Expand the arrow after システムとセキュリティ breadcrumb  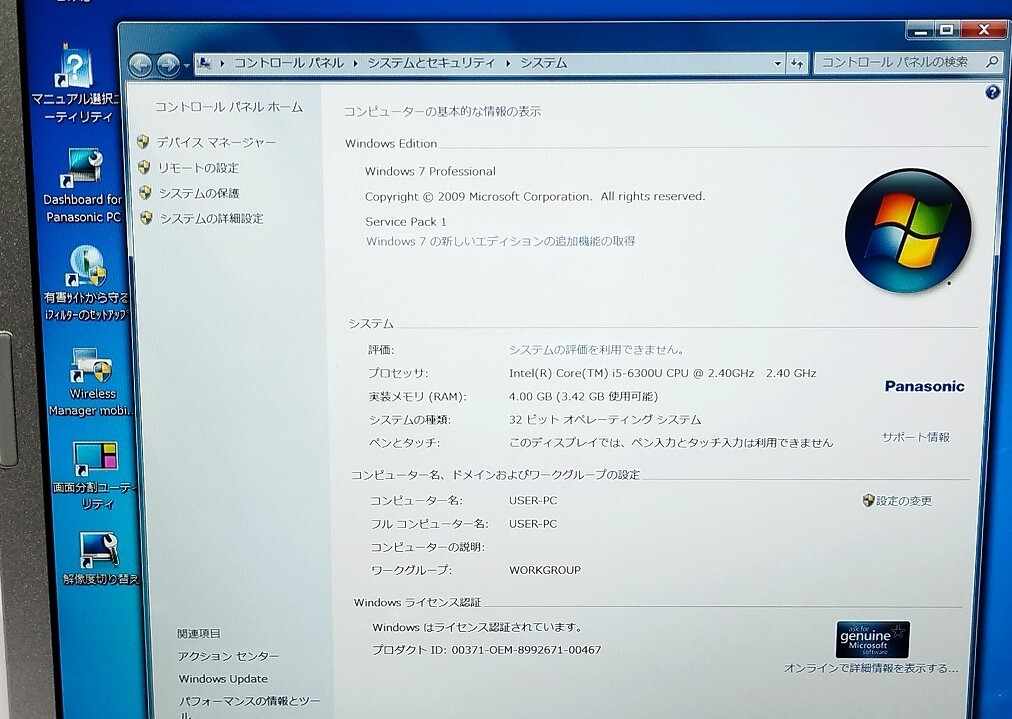508,63
